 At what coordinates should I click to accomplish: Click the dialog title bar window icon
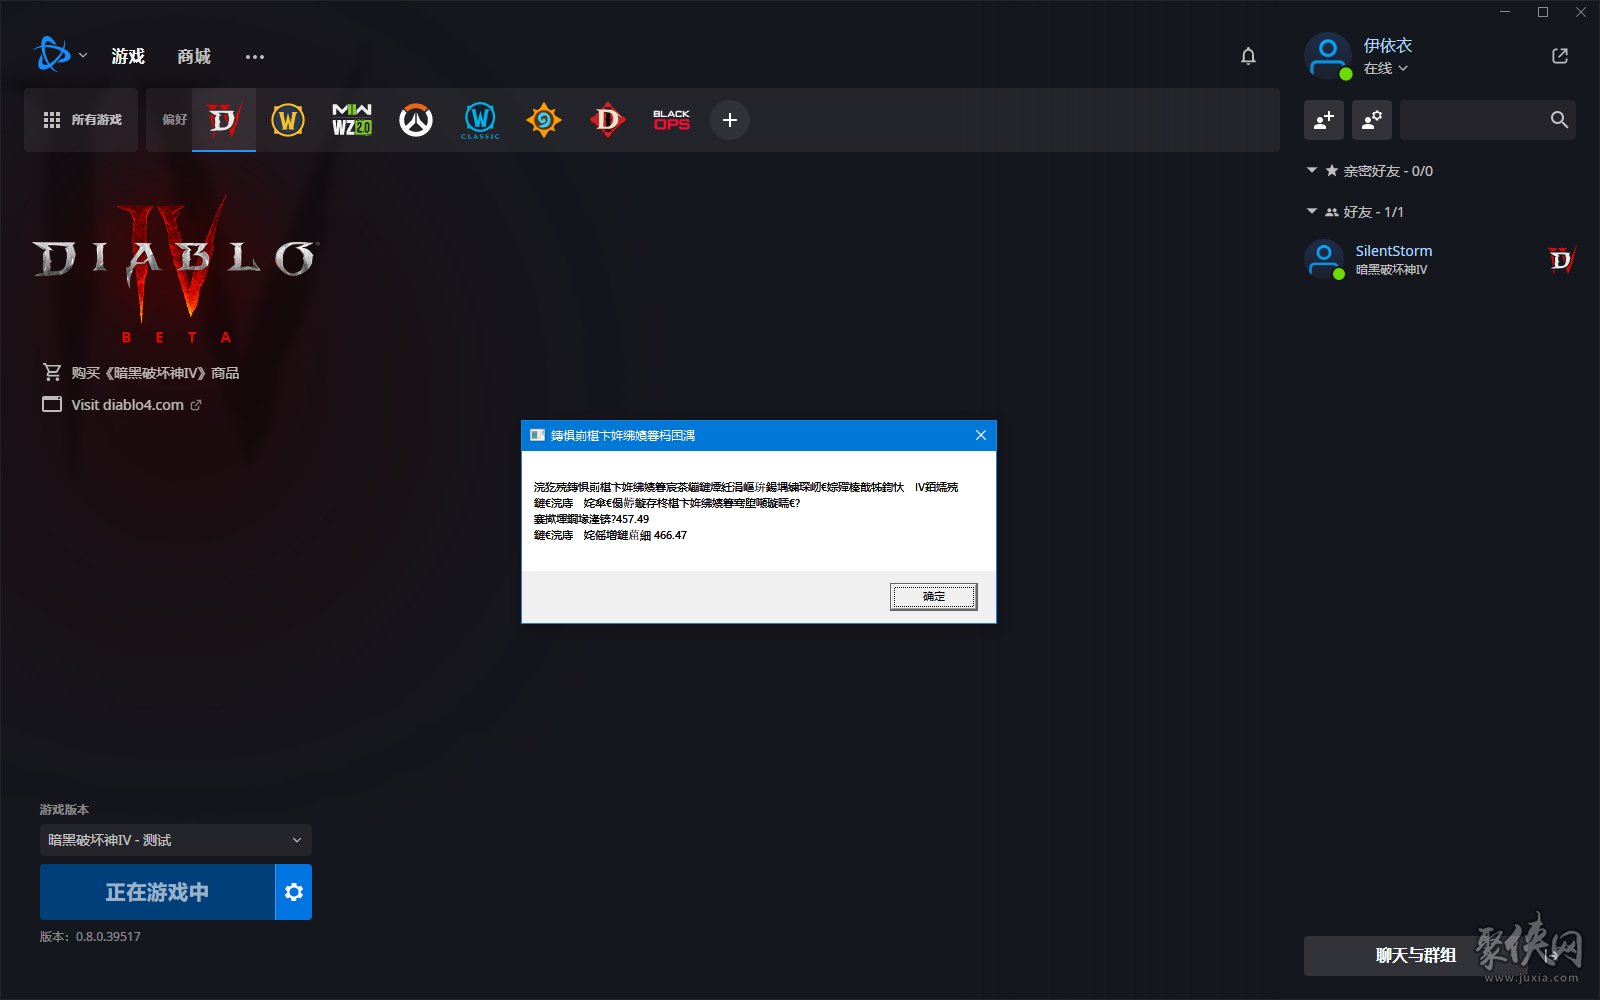537,435
